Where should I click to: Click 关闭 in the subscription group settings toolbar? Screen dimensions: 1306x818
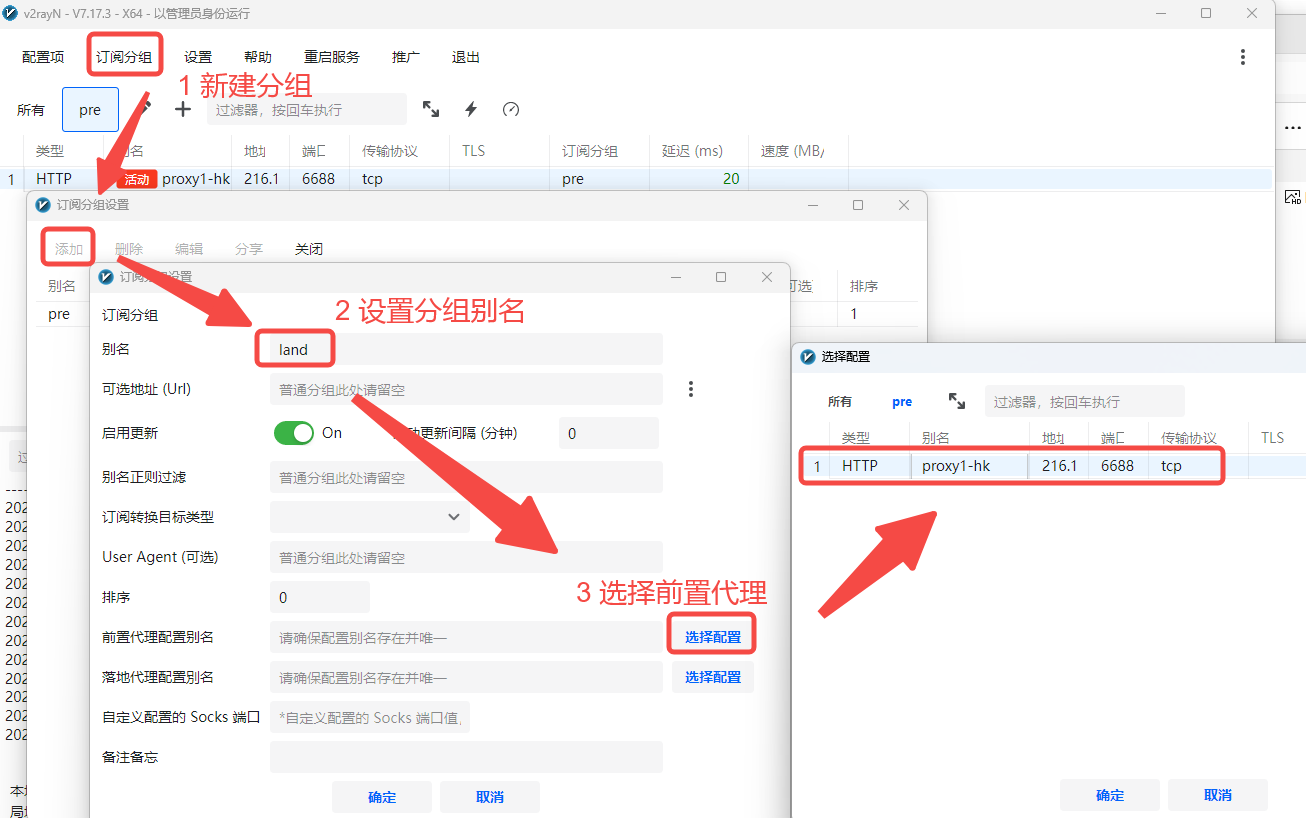click(309, 249)
